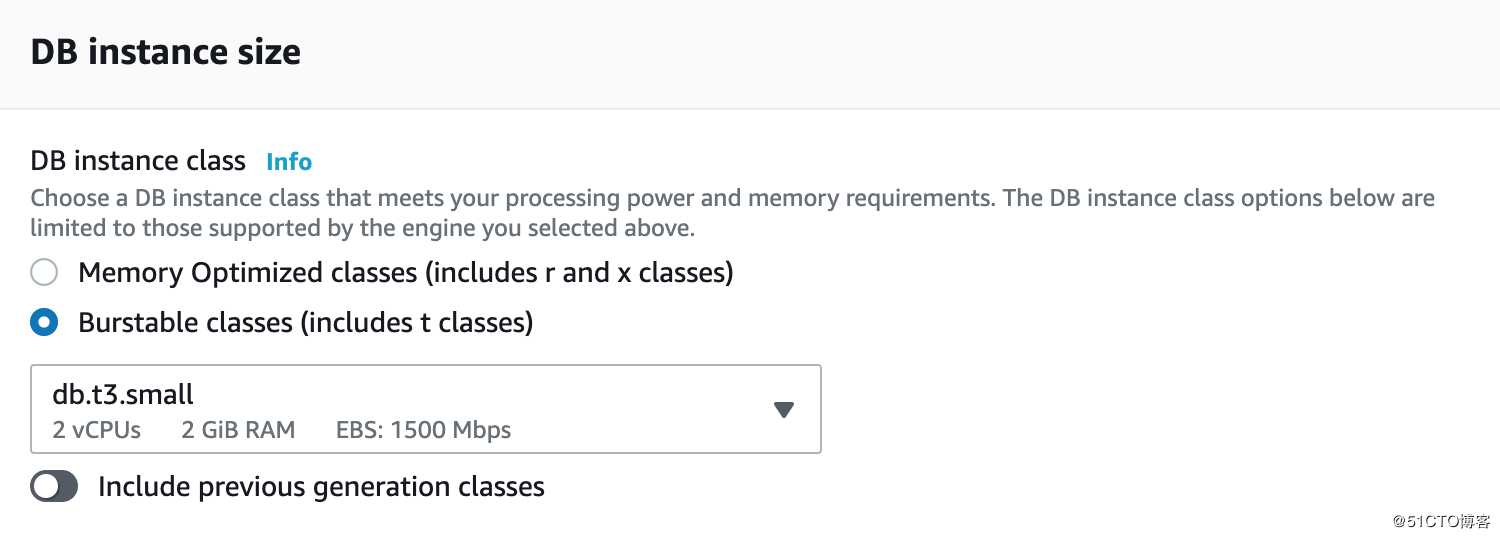Click "EBS: 1500 Mbps" in the instance selector
The width and height of the screenshot is (1500, 538).
[x=423, y=430]
